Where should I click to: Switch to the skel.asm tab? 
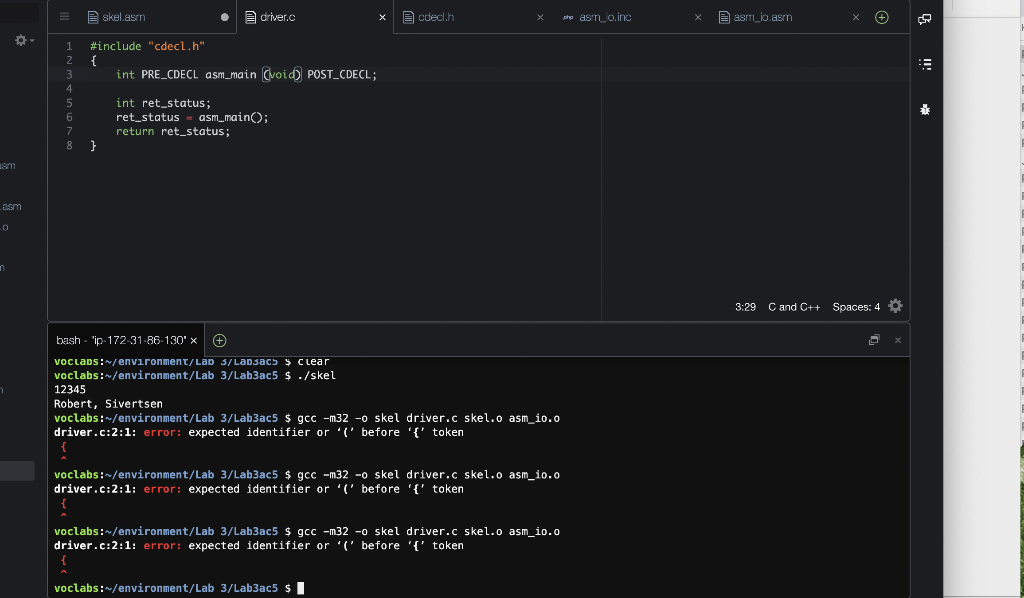click(x=123, y=17)
